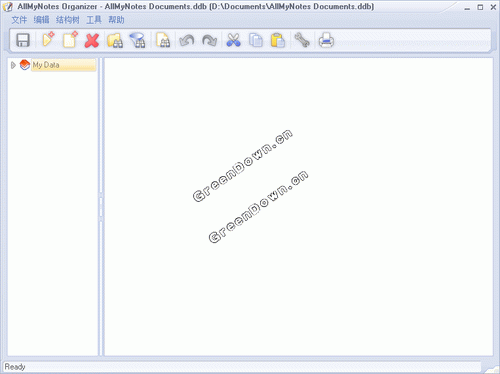Click the Save floppy disk icon
Screen dimensions: 500x374
23,40
